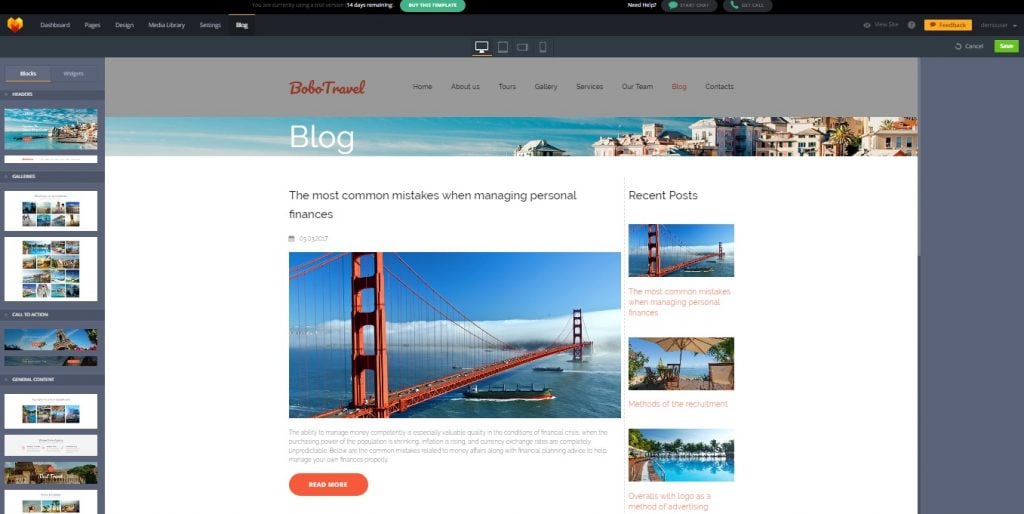Select the desktop preview device icon
This screenshot has width=1024, height=514.
(x=482, y=47)
